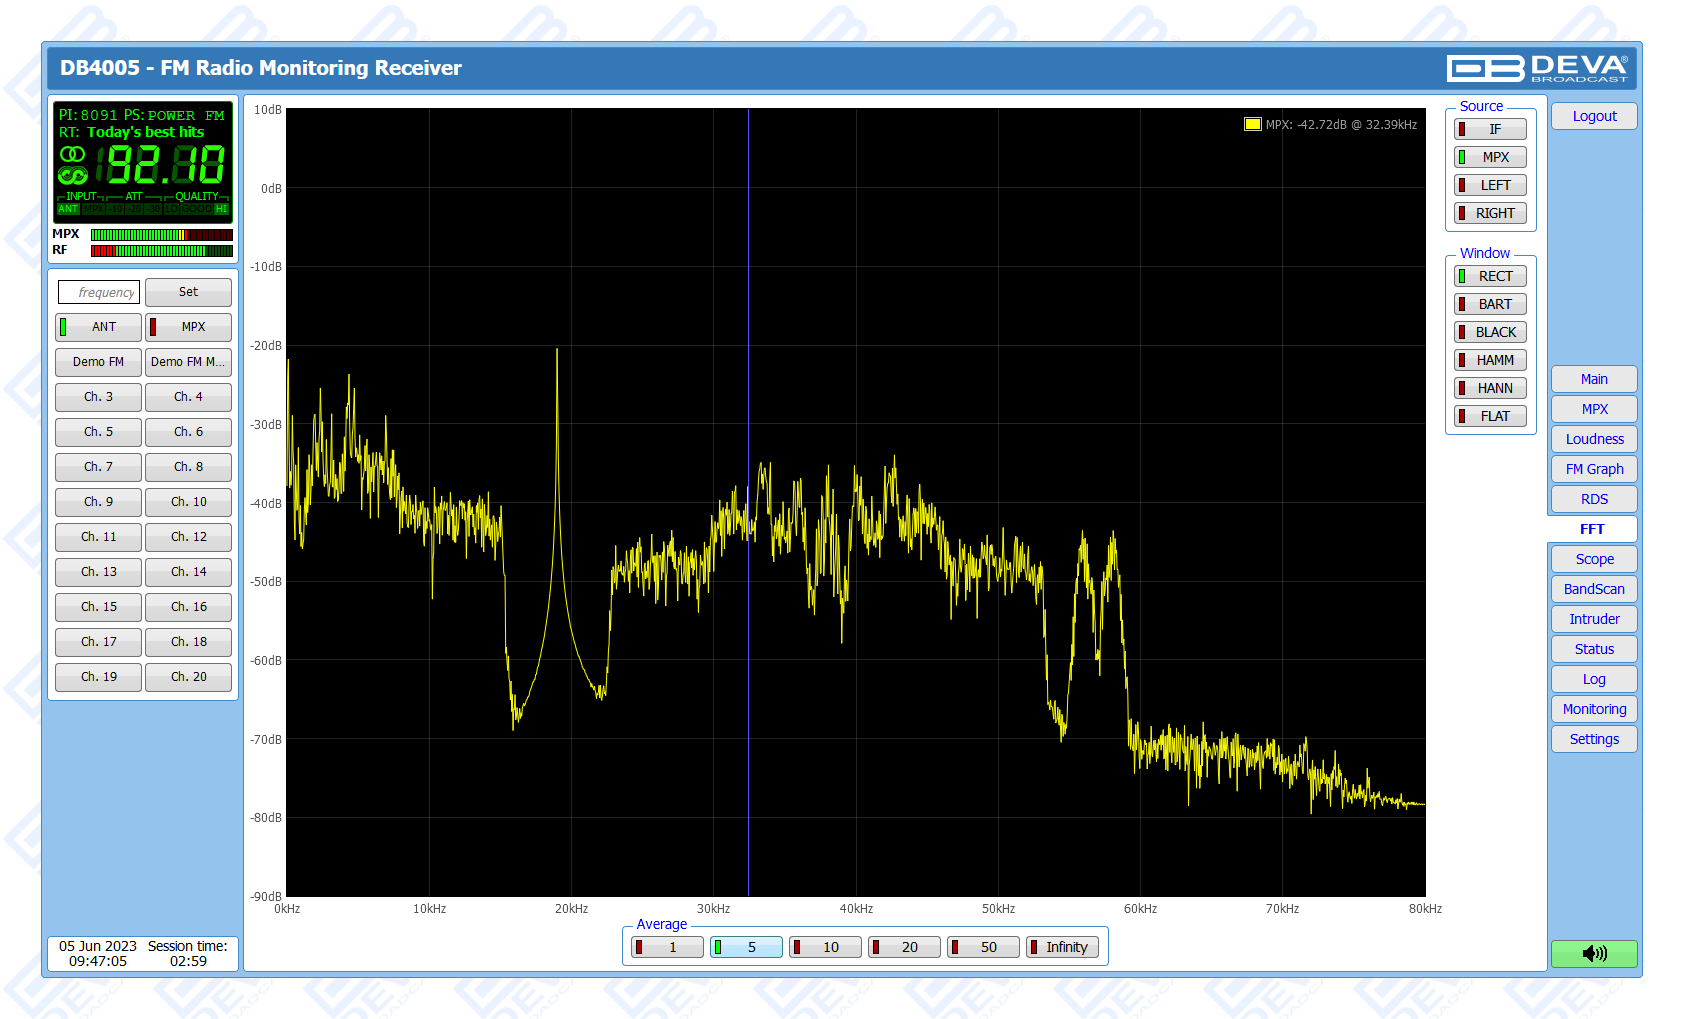
Task: Select LEFT channel as source
Action: coord(1490,185)
